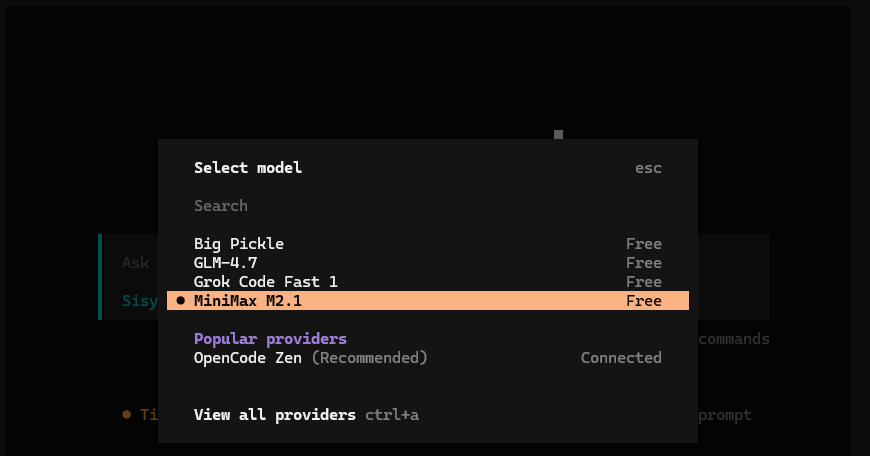Image resolution: width=870 pixels, height=456 pixels.
Task: Select the Big Pickle model
Action: point(239,244)
